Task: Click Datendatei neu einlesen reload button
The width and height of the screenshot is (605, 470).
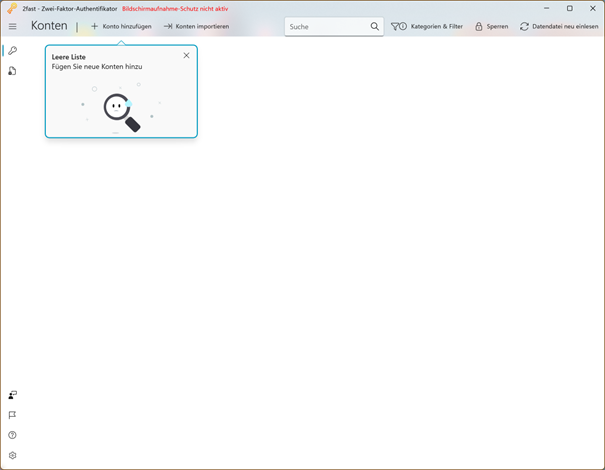Action: click(559, 26)
